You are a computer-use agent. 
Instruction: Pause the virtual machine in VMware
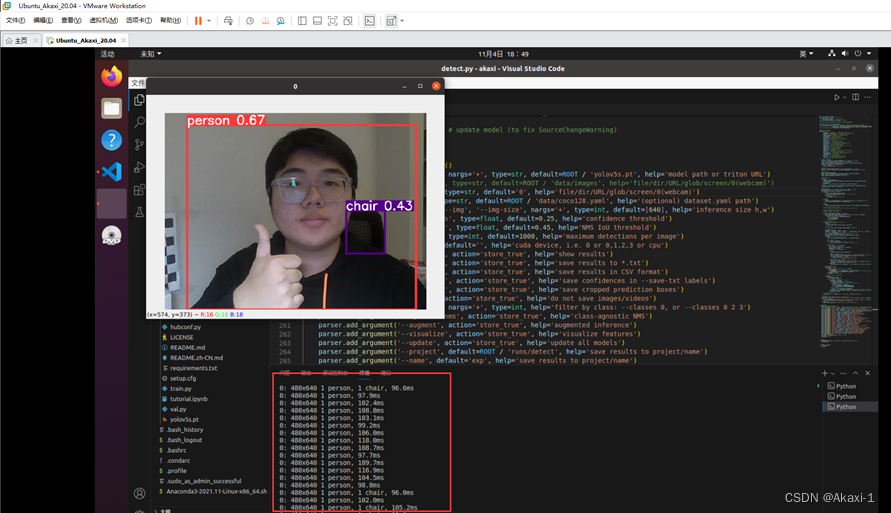point(198,21)
